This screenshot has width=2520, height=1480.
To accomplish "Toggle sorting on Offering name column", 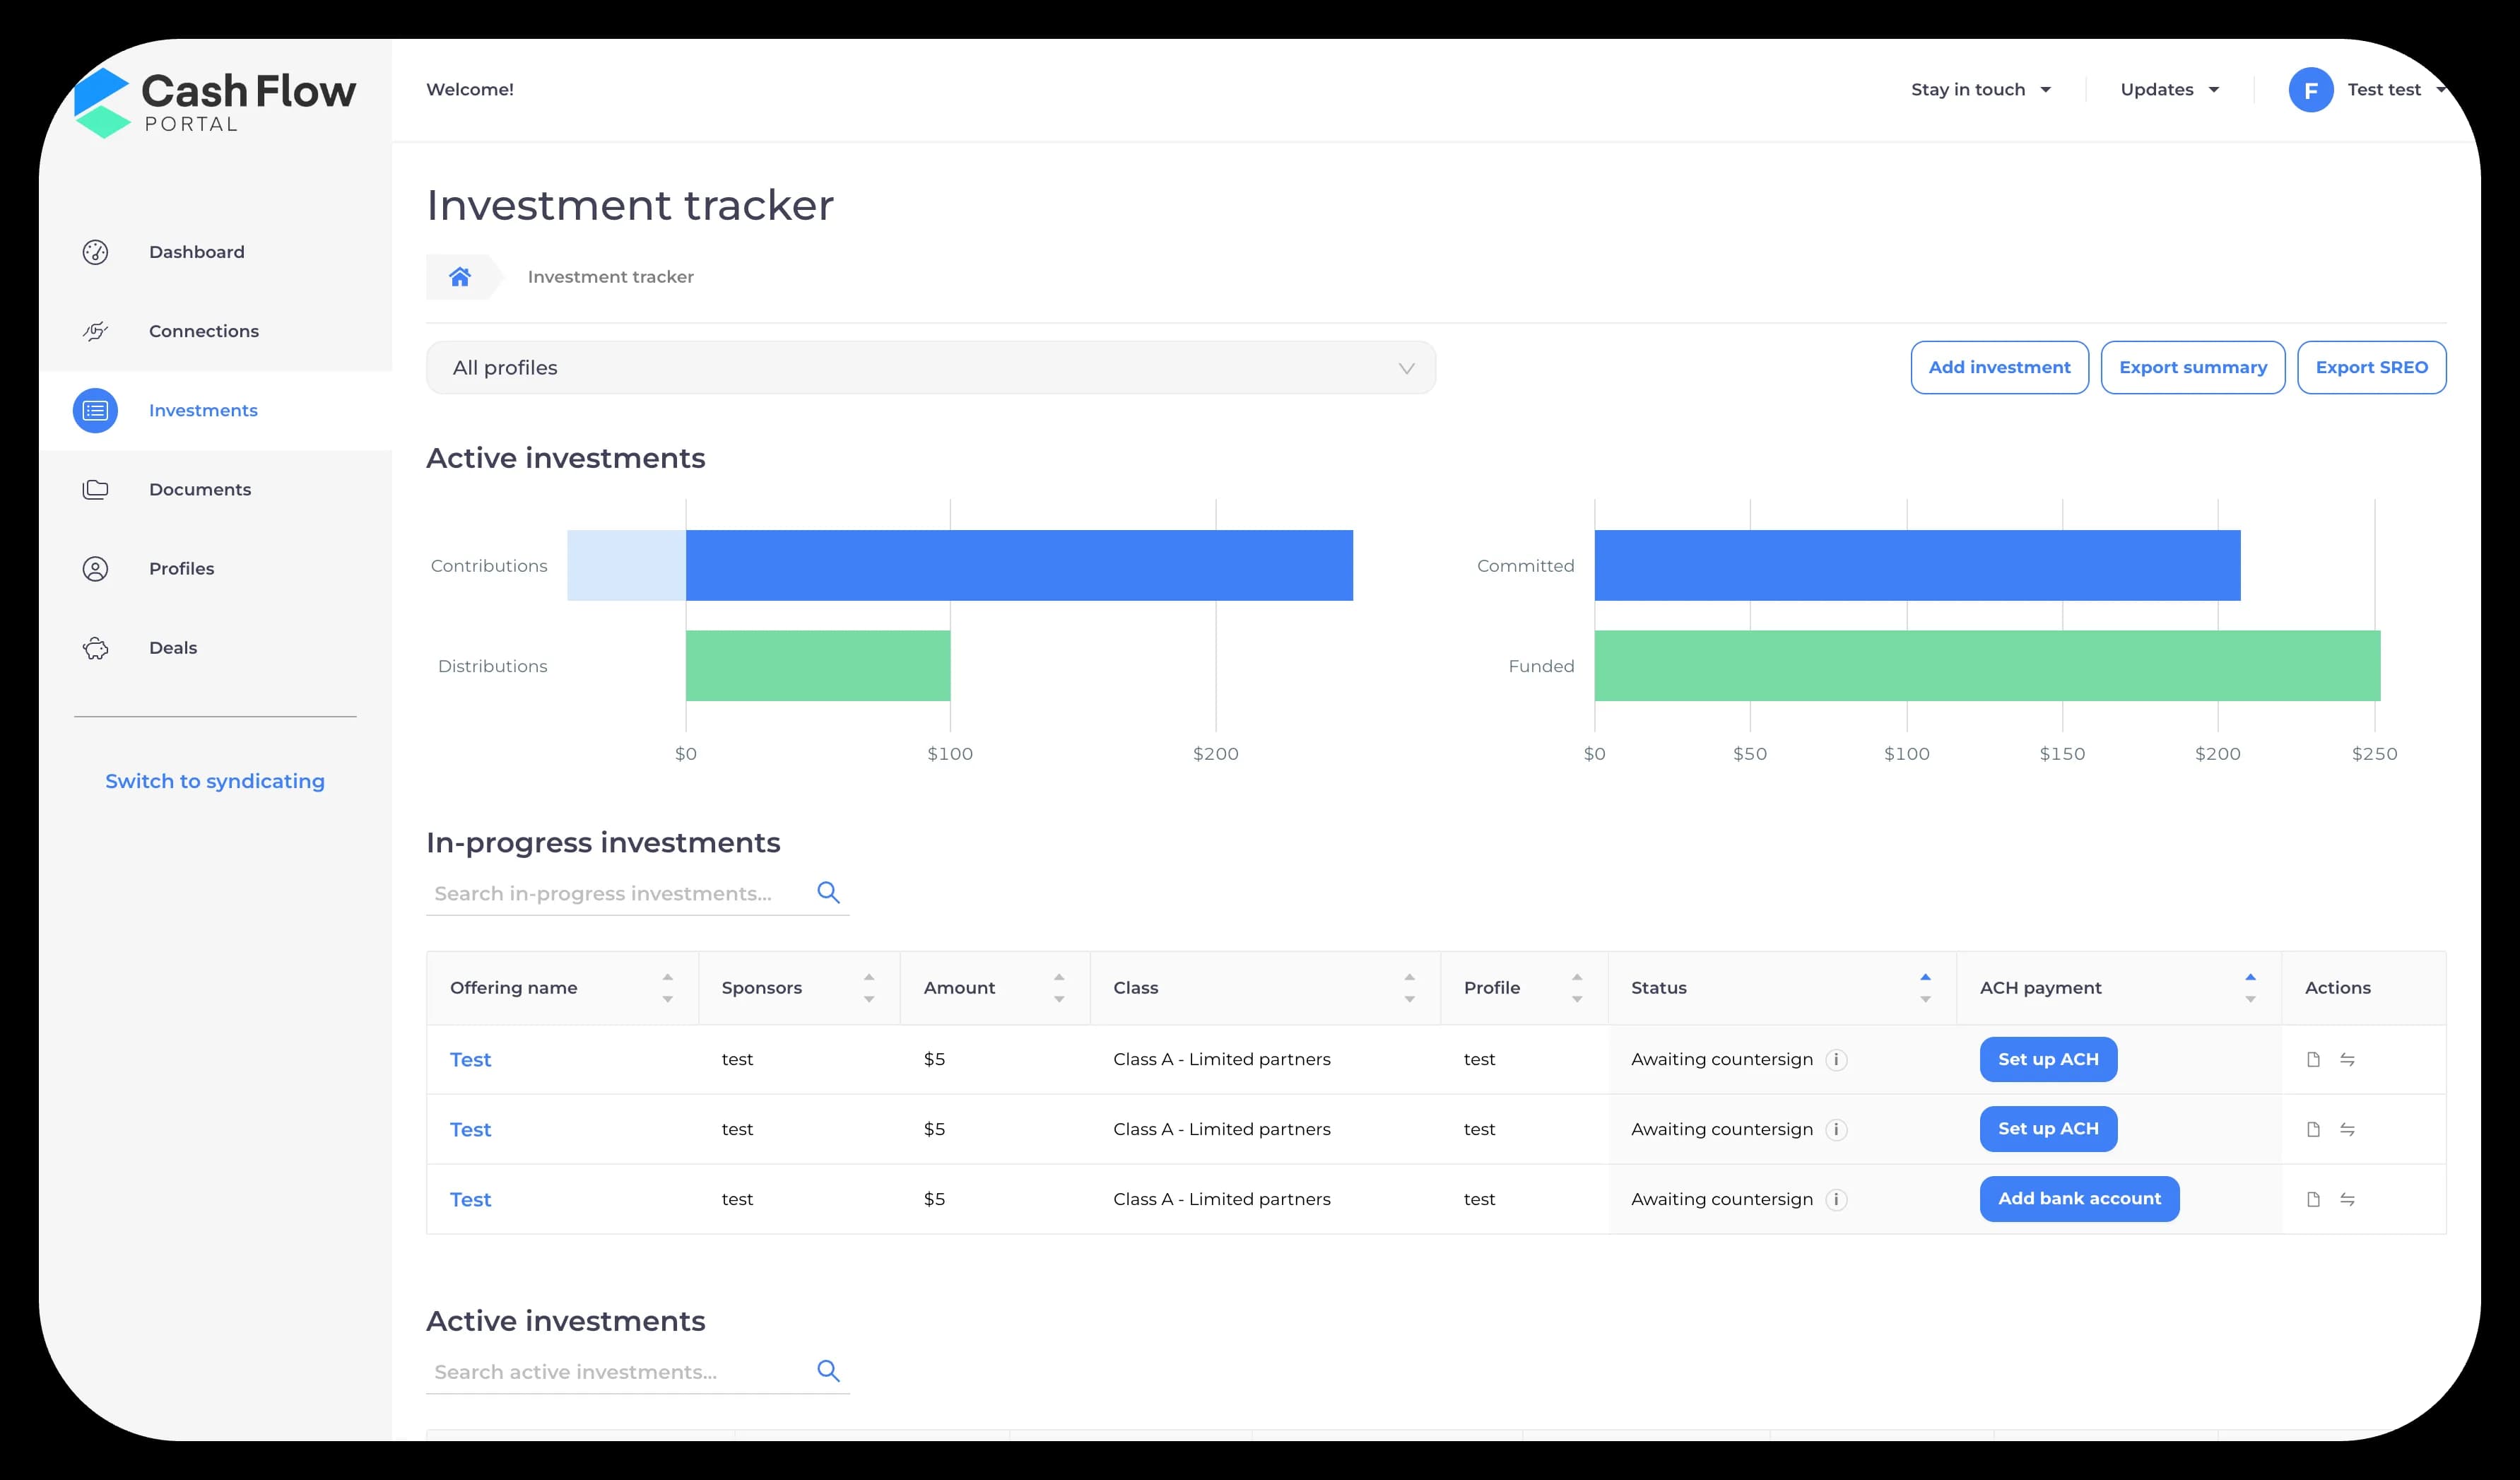I will pos(667,988).
